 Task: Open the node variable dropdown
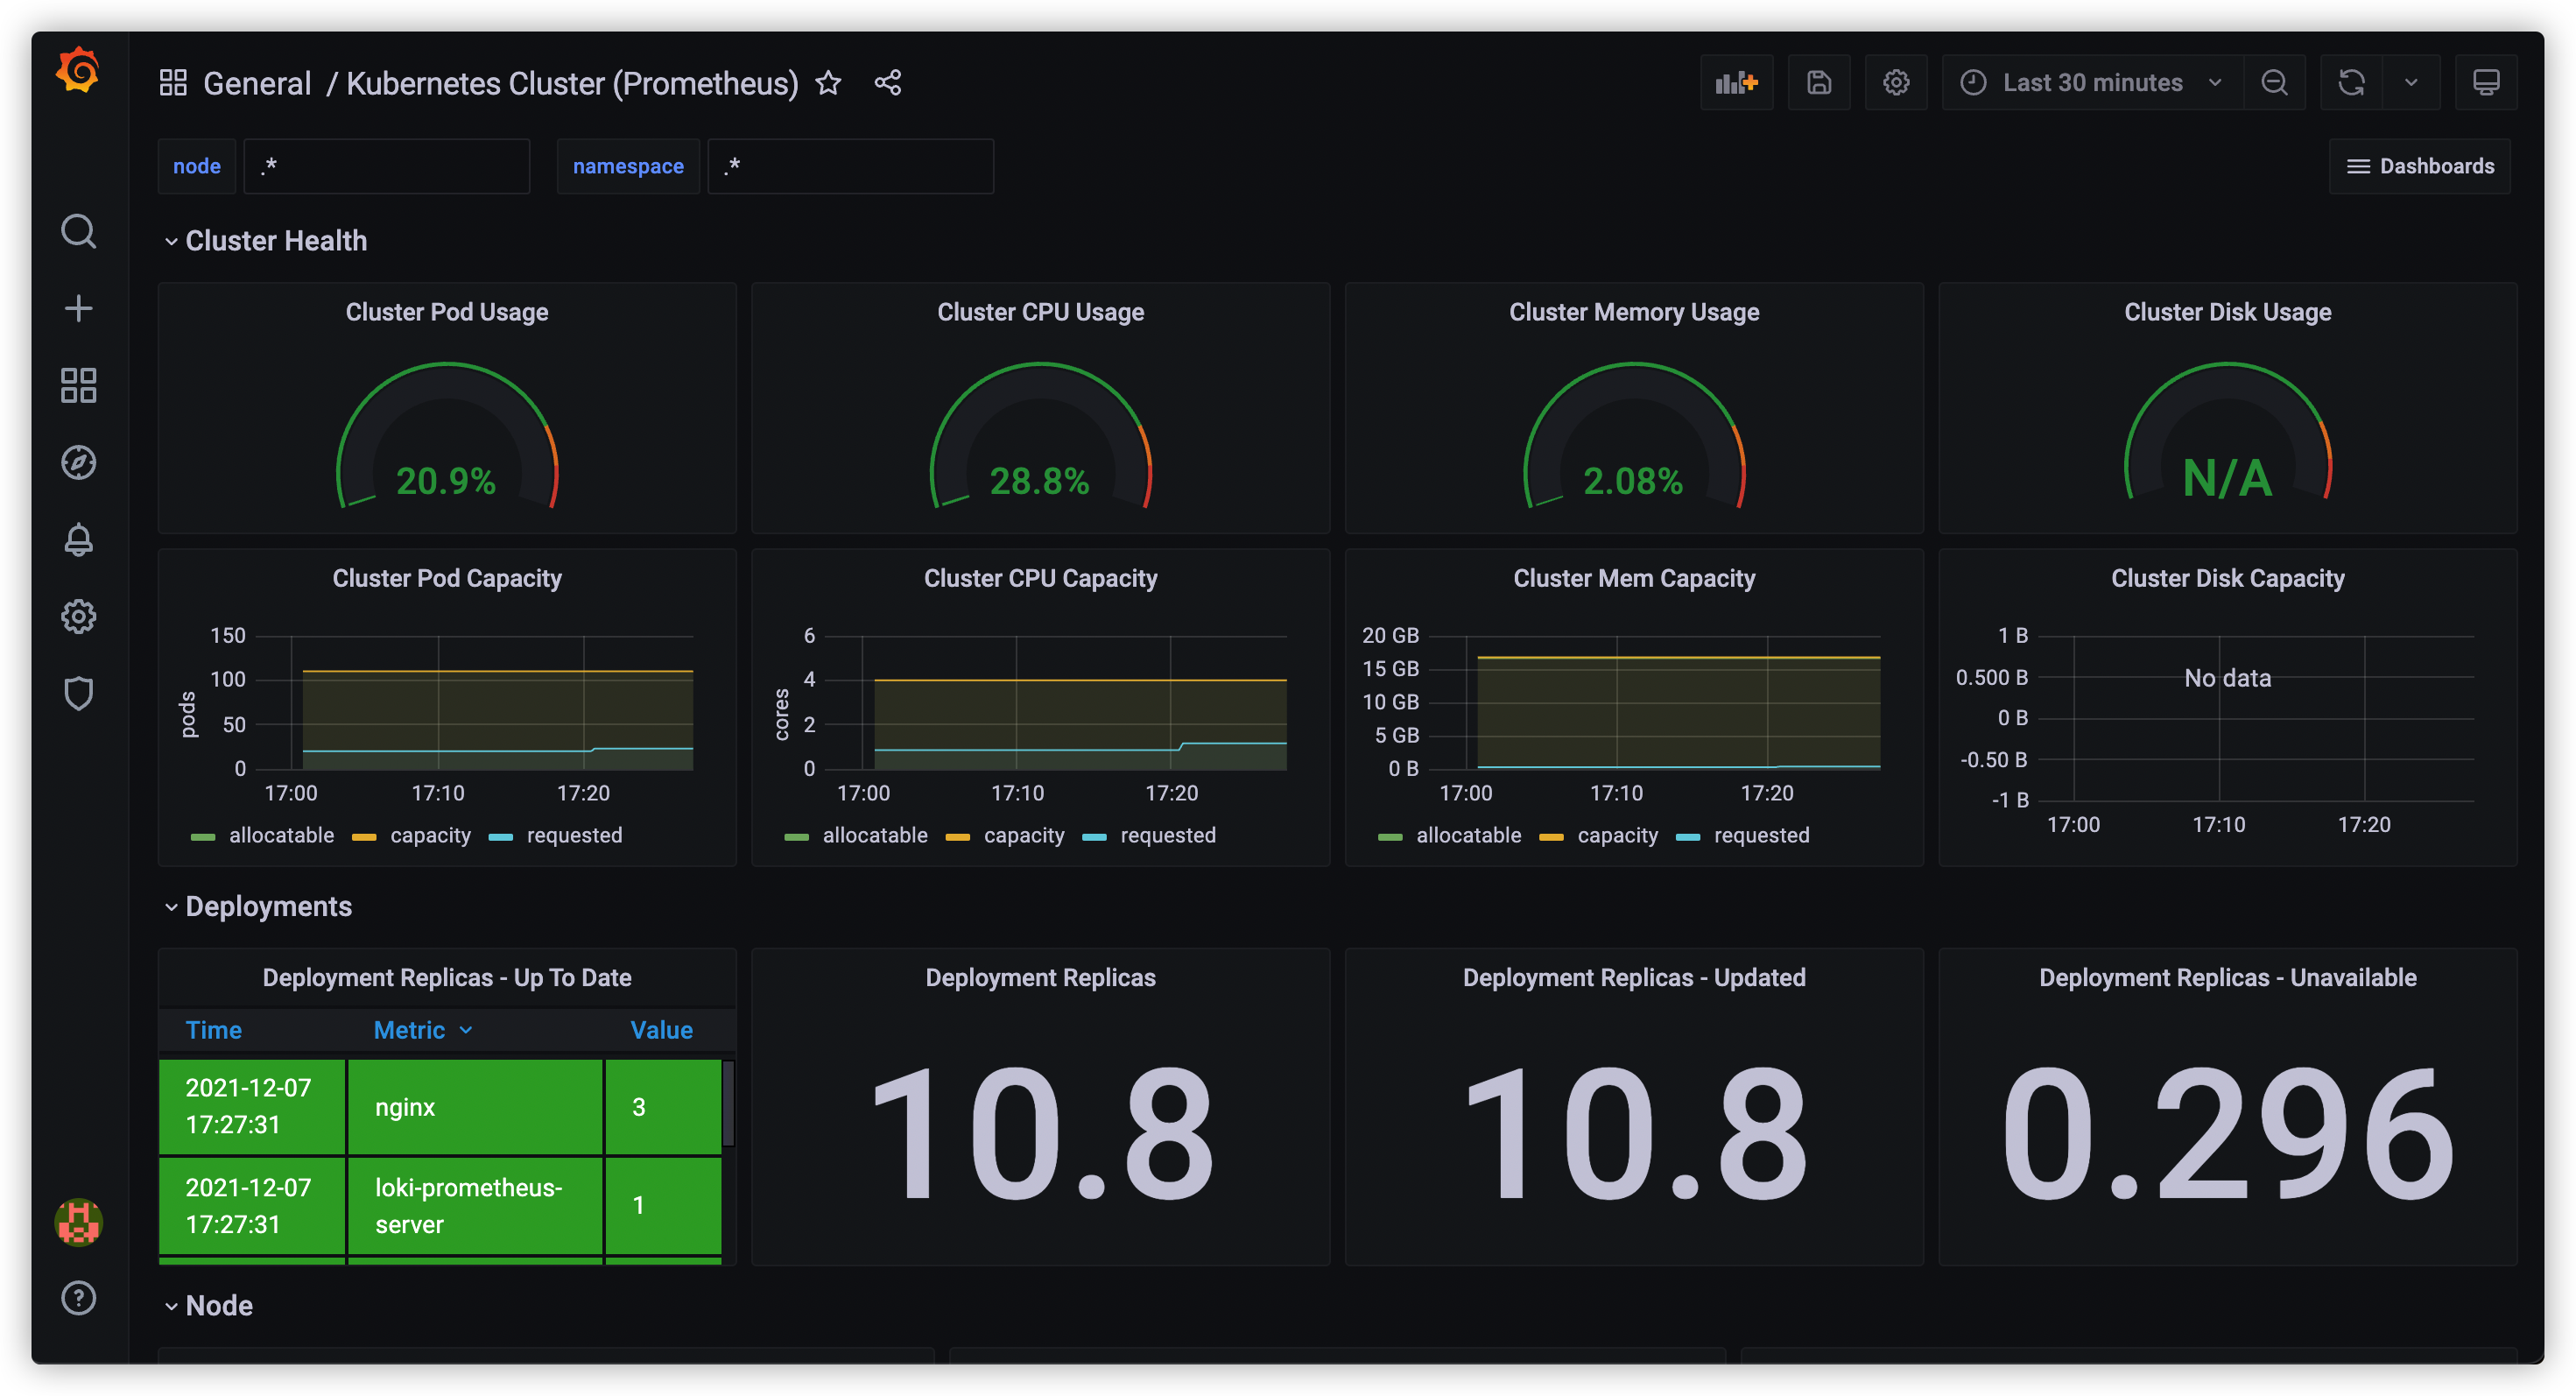[386, 166]
